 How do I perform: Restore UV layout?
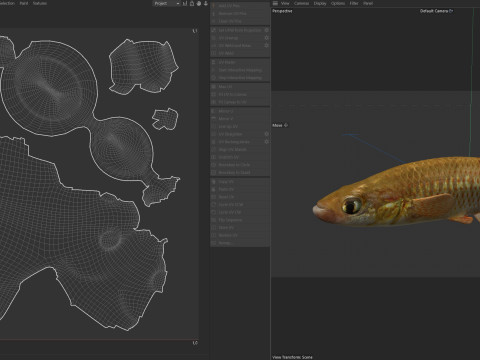tap(240, 235)
